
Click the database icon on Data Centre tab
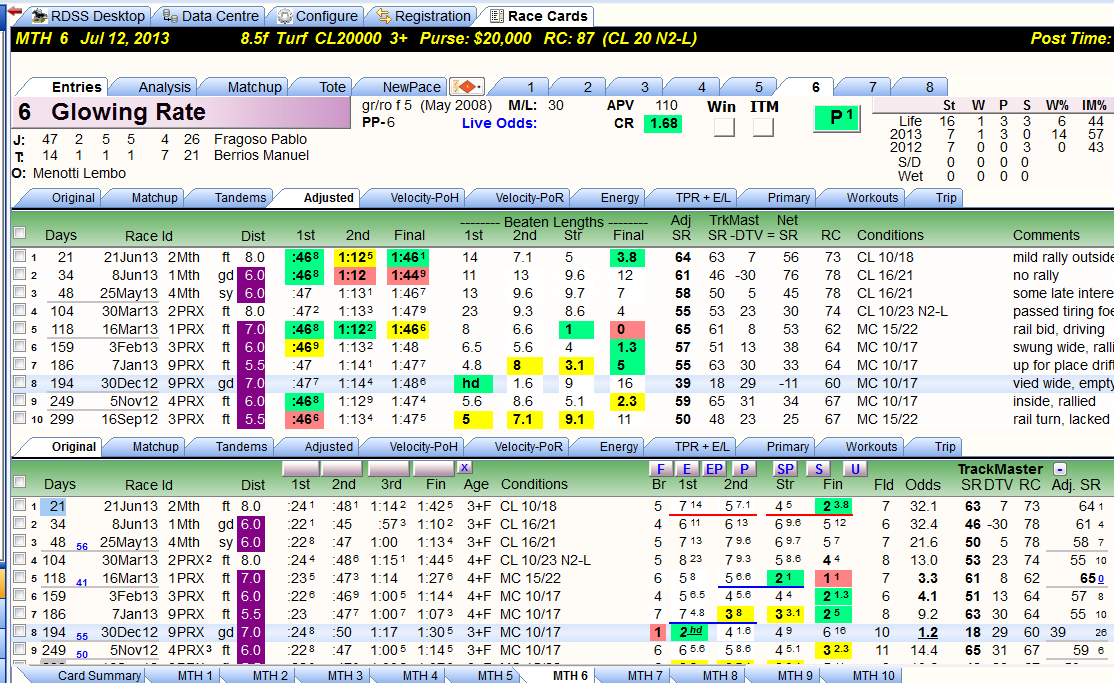click(171, 16)
